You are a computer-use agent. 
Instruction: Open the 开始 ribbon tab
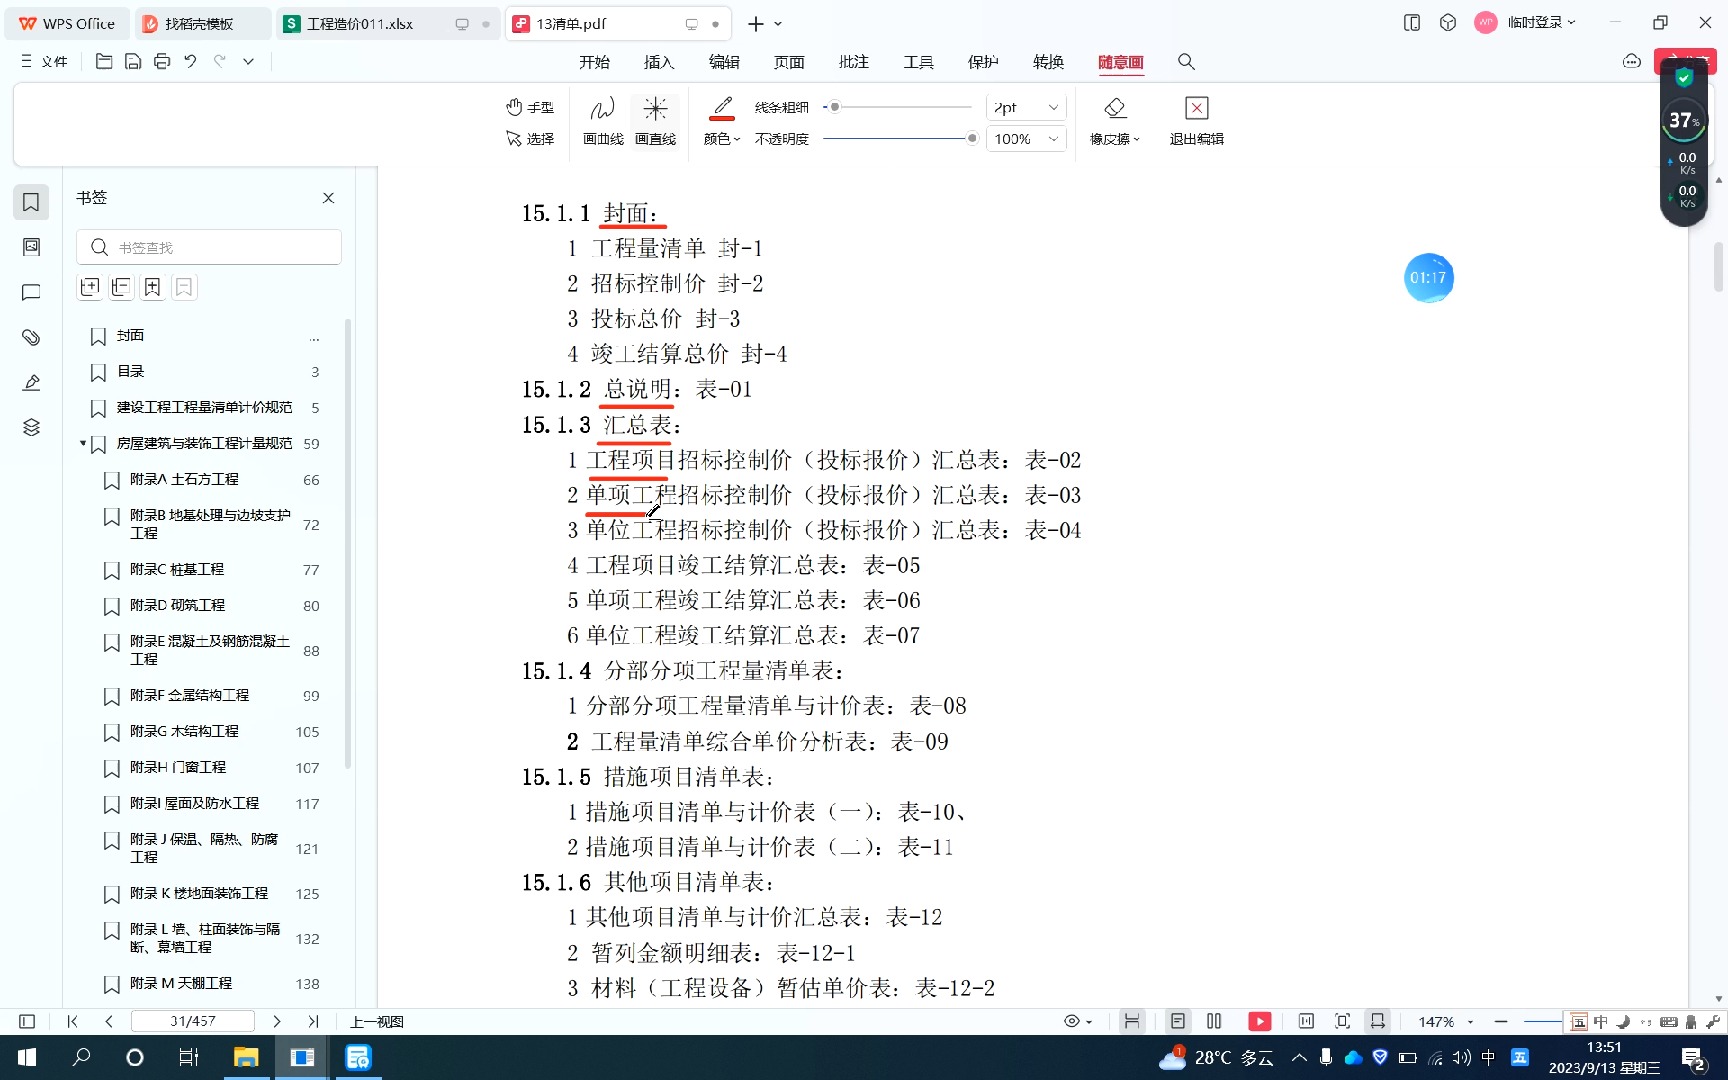pyautogui.click(x=594, y=62)
